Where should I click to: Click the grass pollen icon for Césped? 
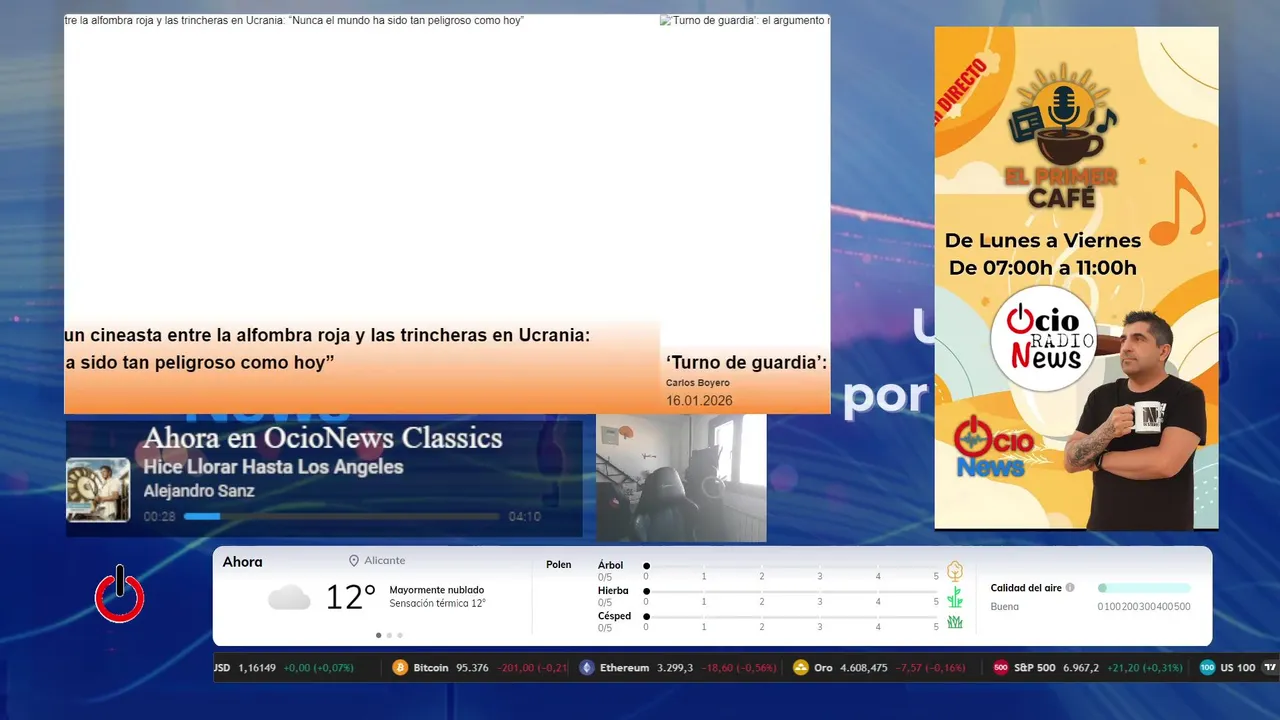click(x=955, y=622)
